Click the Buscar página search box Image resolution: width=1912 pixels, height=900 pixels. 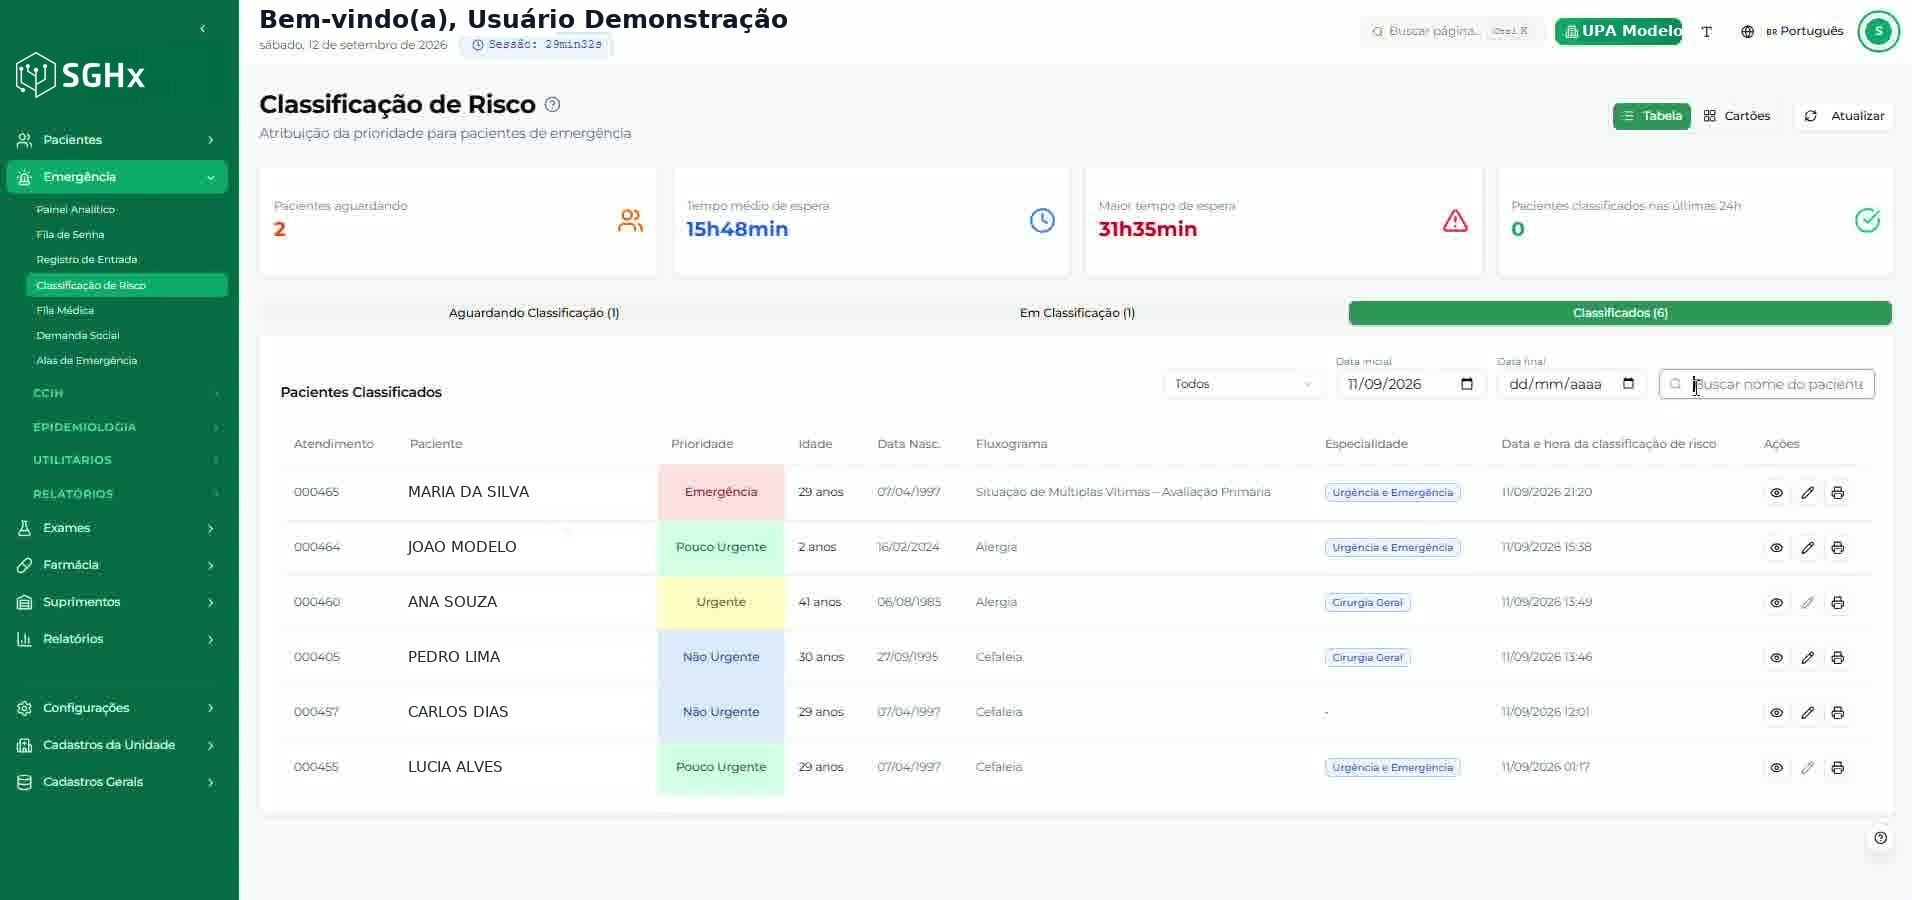pyautogui.click(x=1452, y=32)
